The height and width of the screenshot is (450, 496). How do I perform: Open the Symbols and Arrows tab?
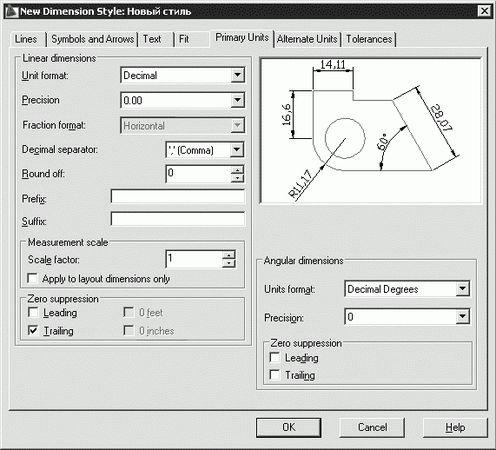tap(92, 39)
